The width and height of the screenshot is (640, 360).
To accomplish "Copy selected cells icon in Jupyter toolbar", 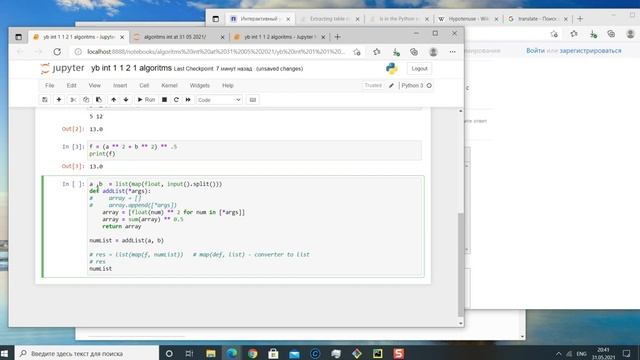I will pos(86,100).
